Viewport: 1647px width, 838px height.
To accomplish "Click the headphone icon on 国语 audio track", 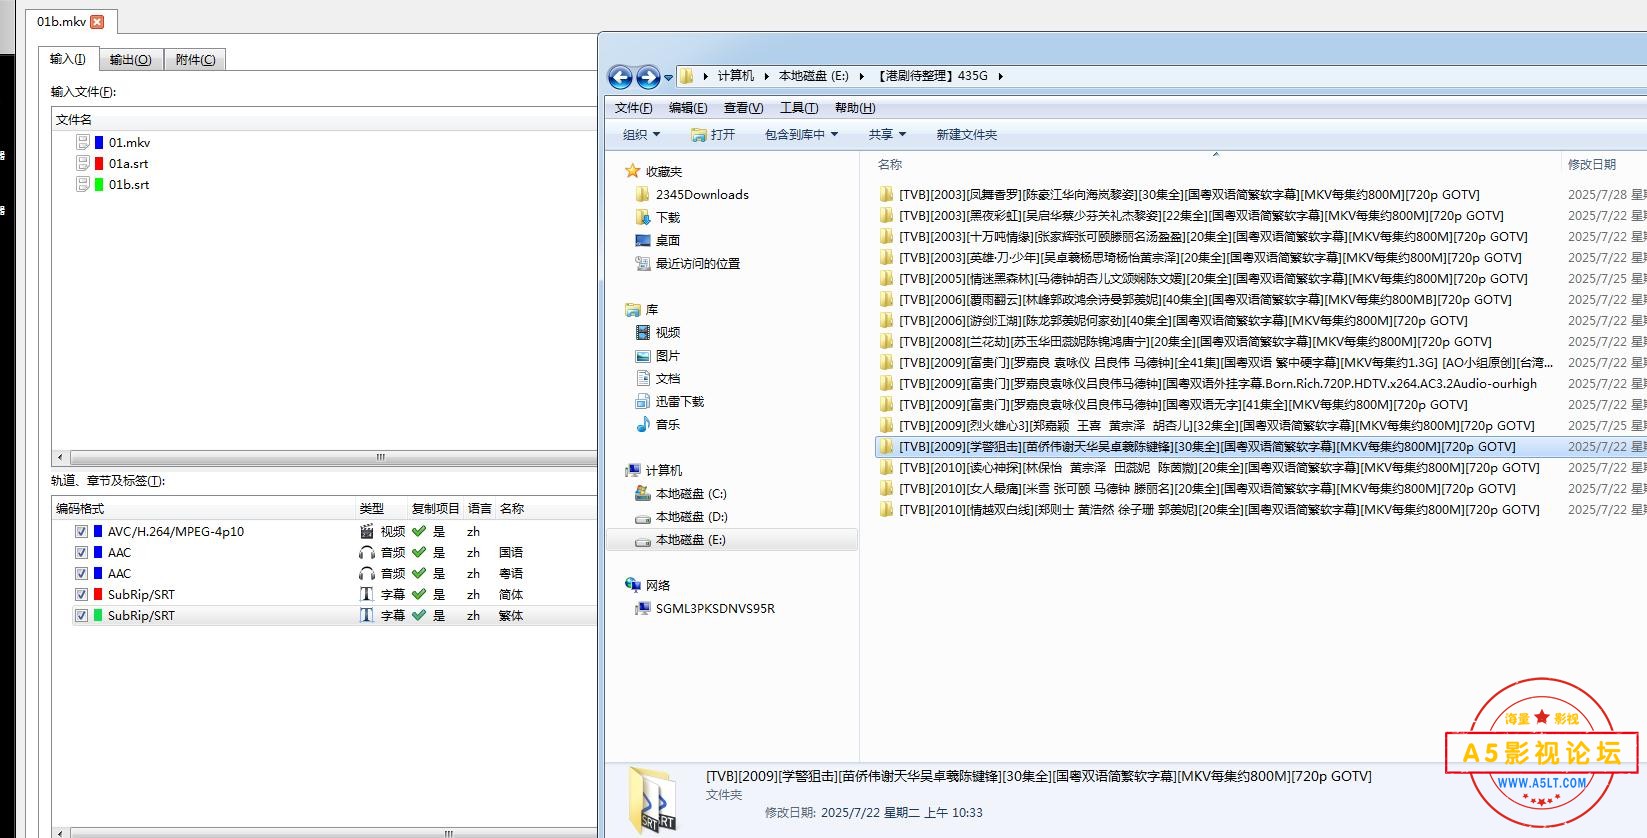I will 367,553.
